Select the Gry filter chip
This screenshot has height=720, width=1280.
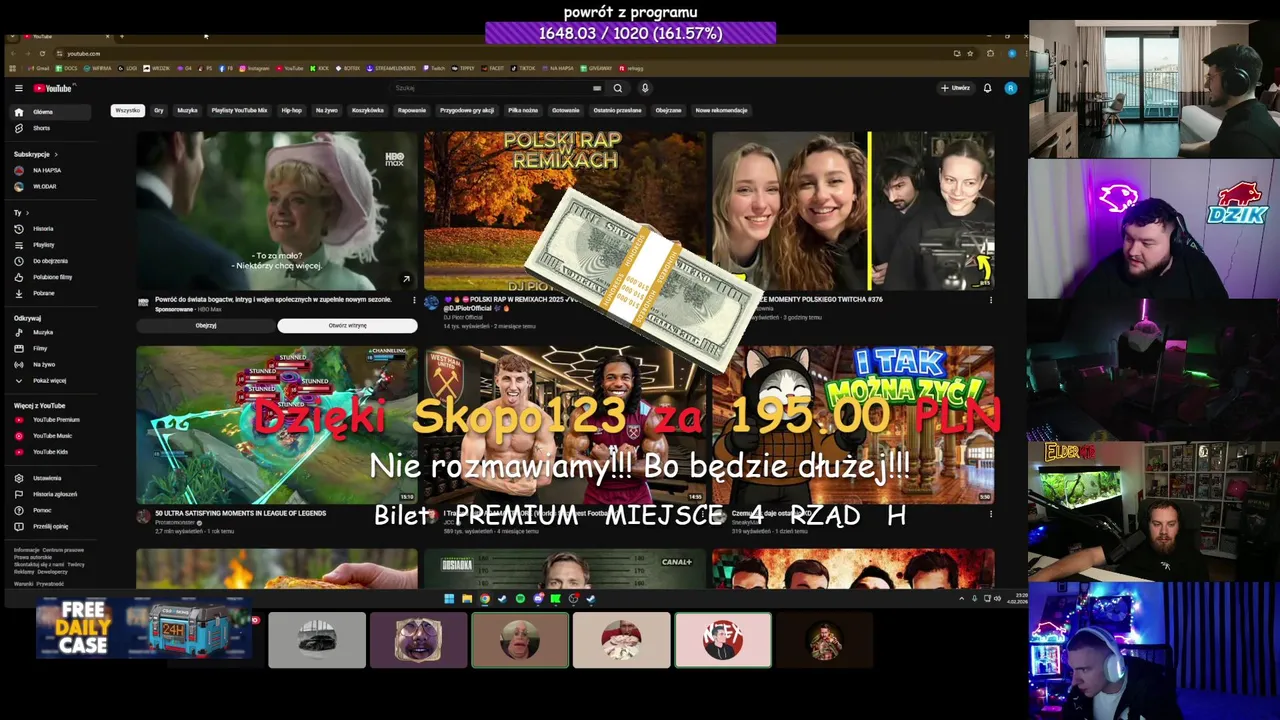point(158,110)
